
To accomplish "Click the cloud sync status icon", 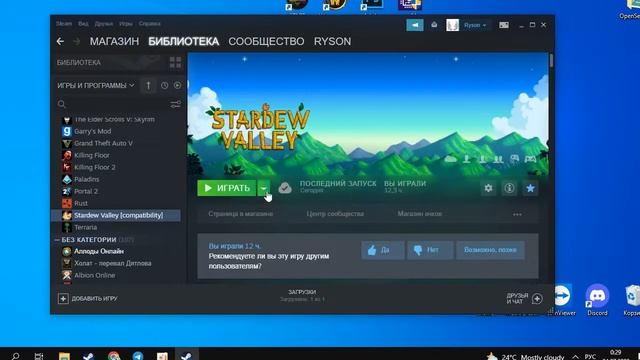I will pos(285,188).
